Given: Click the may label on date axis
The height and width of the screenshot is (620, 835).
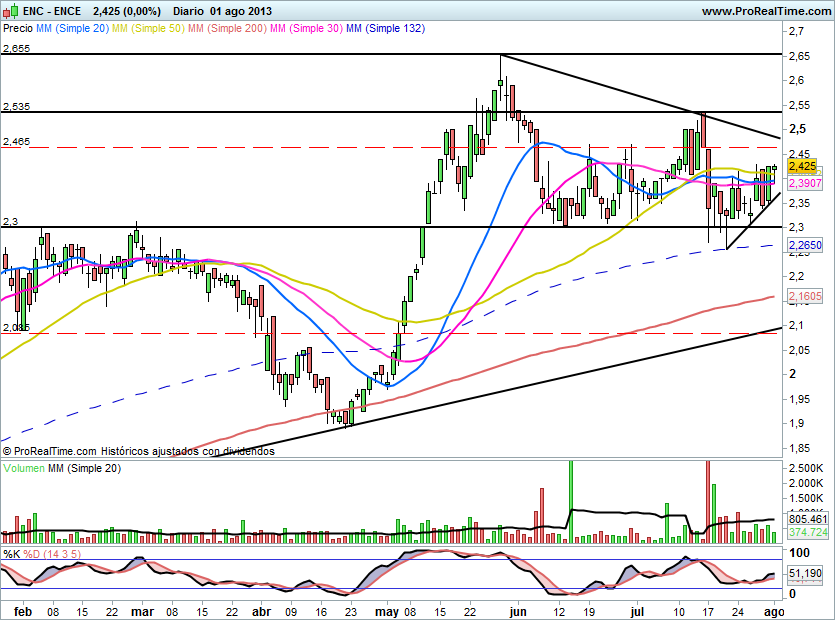Looking at the screenshot, I should click(x=387, y=612).
